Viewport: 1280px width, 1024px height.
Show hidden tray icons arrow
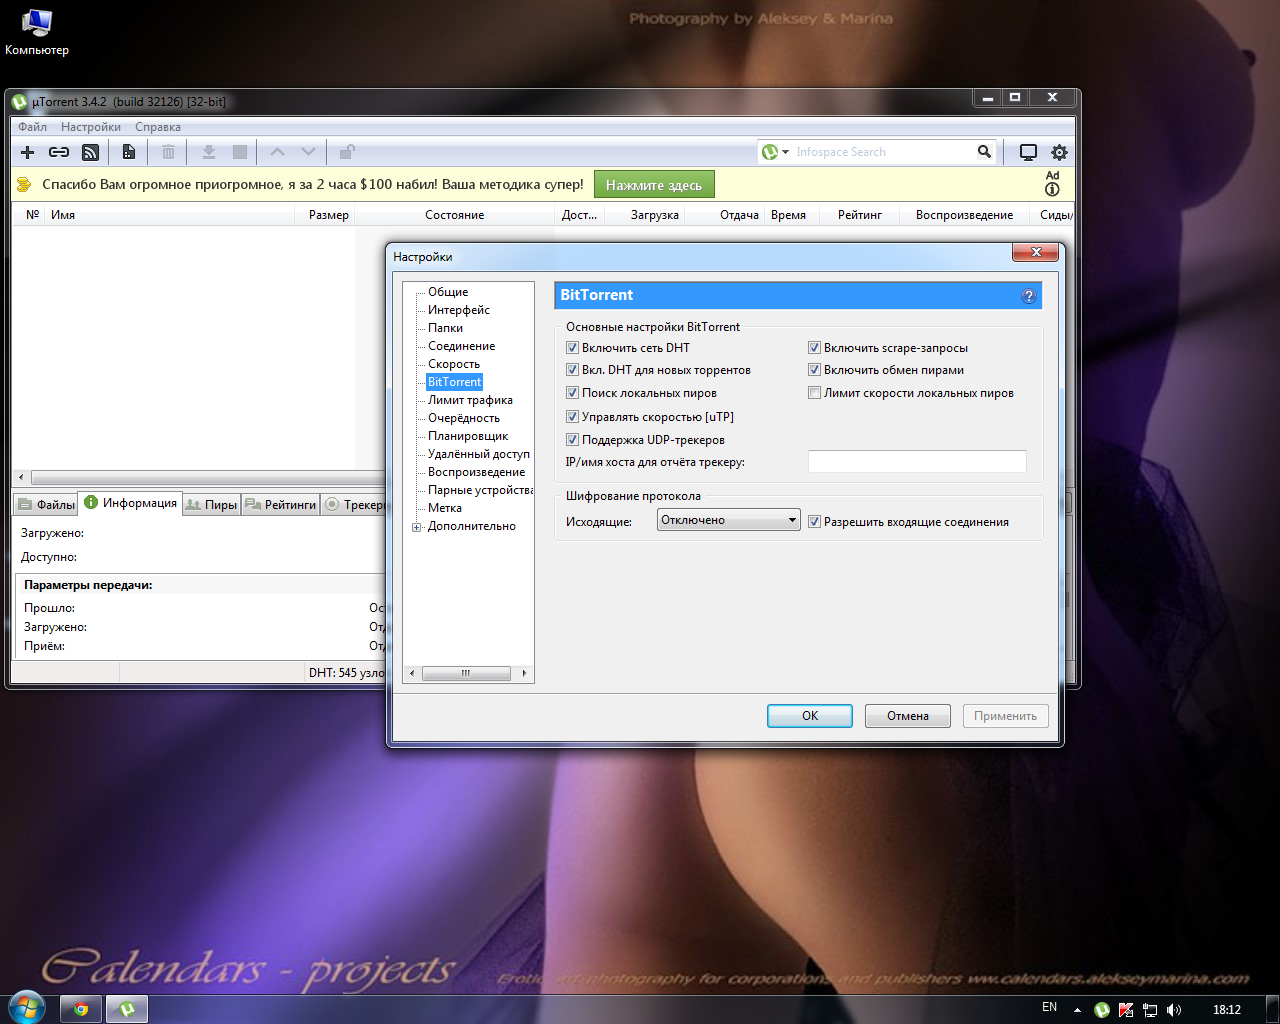point(1077,1010)
